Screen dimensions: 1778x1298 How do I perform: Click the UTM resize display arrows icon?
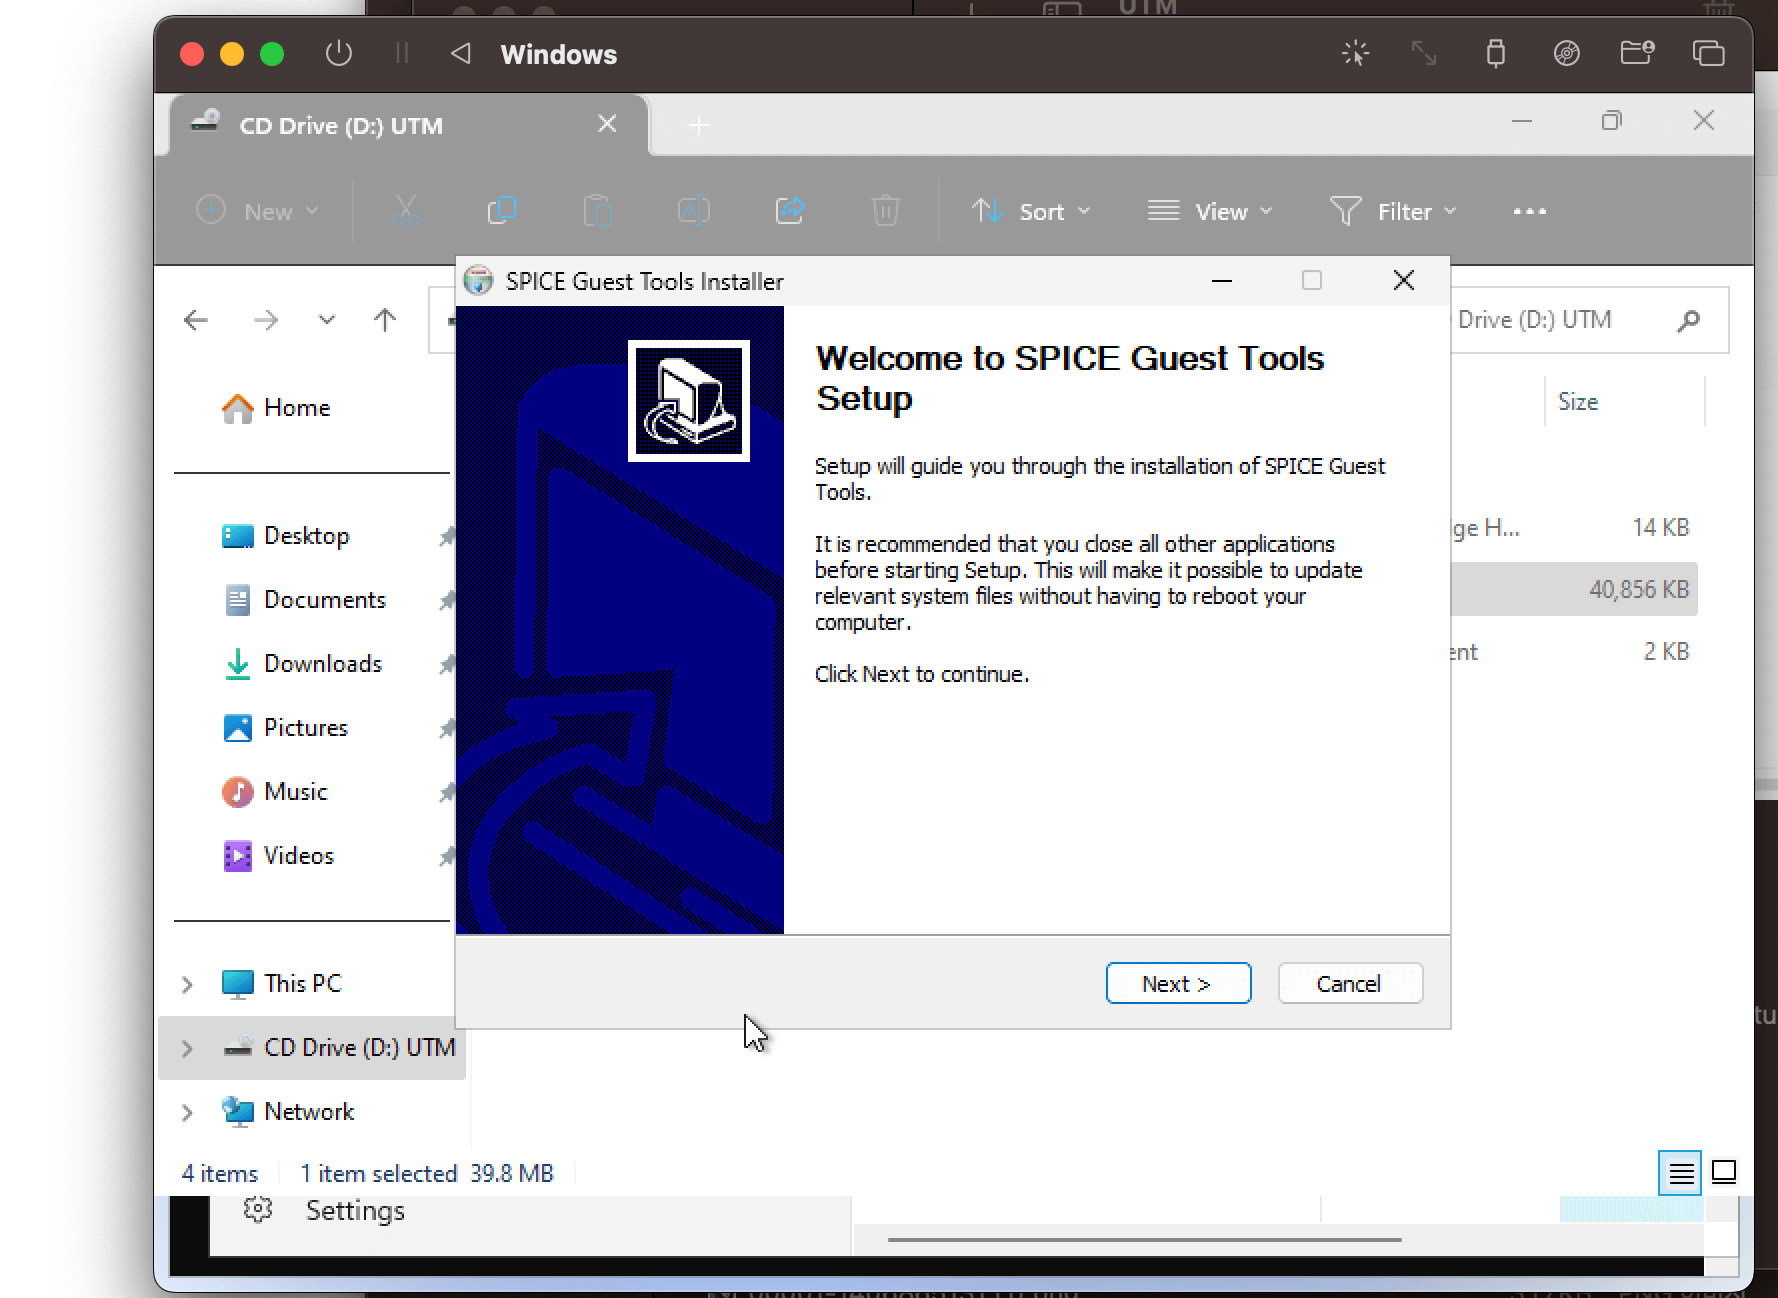click(1424, 53)
